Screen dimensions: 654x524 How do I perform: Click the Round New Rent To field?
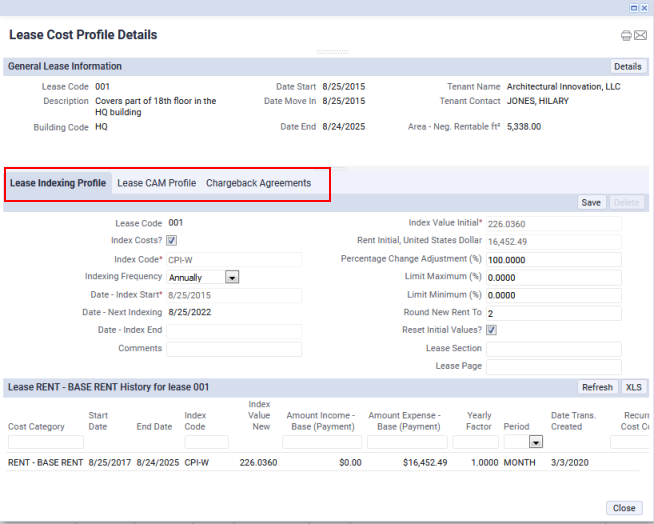[x=554, y=313]
